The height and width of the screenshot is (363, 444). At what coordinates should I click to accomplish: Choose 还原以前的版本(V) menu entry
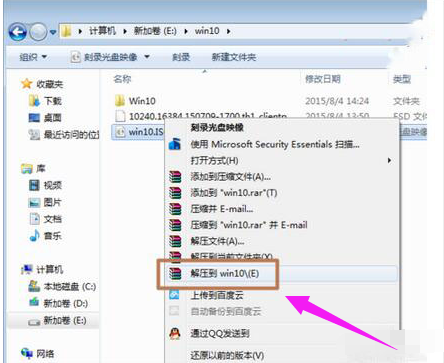[x=227, y=355]
